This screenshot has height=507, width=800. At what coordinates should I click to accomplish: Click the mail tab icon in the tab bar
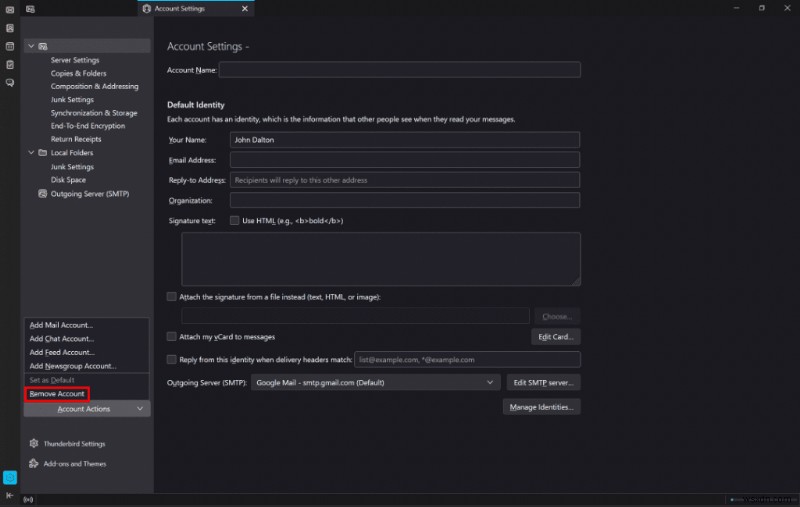pyautogui.click(x=30, y=9)
